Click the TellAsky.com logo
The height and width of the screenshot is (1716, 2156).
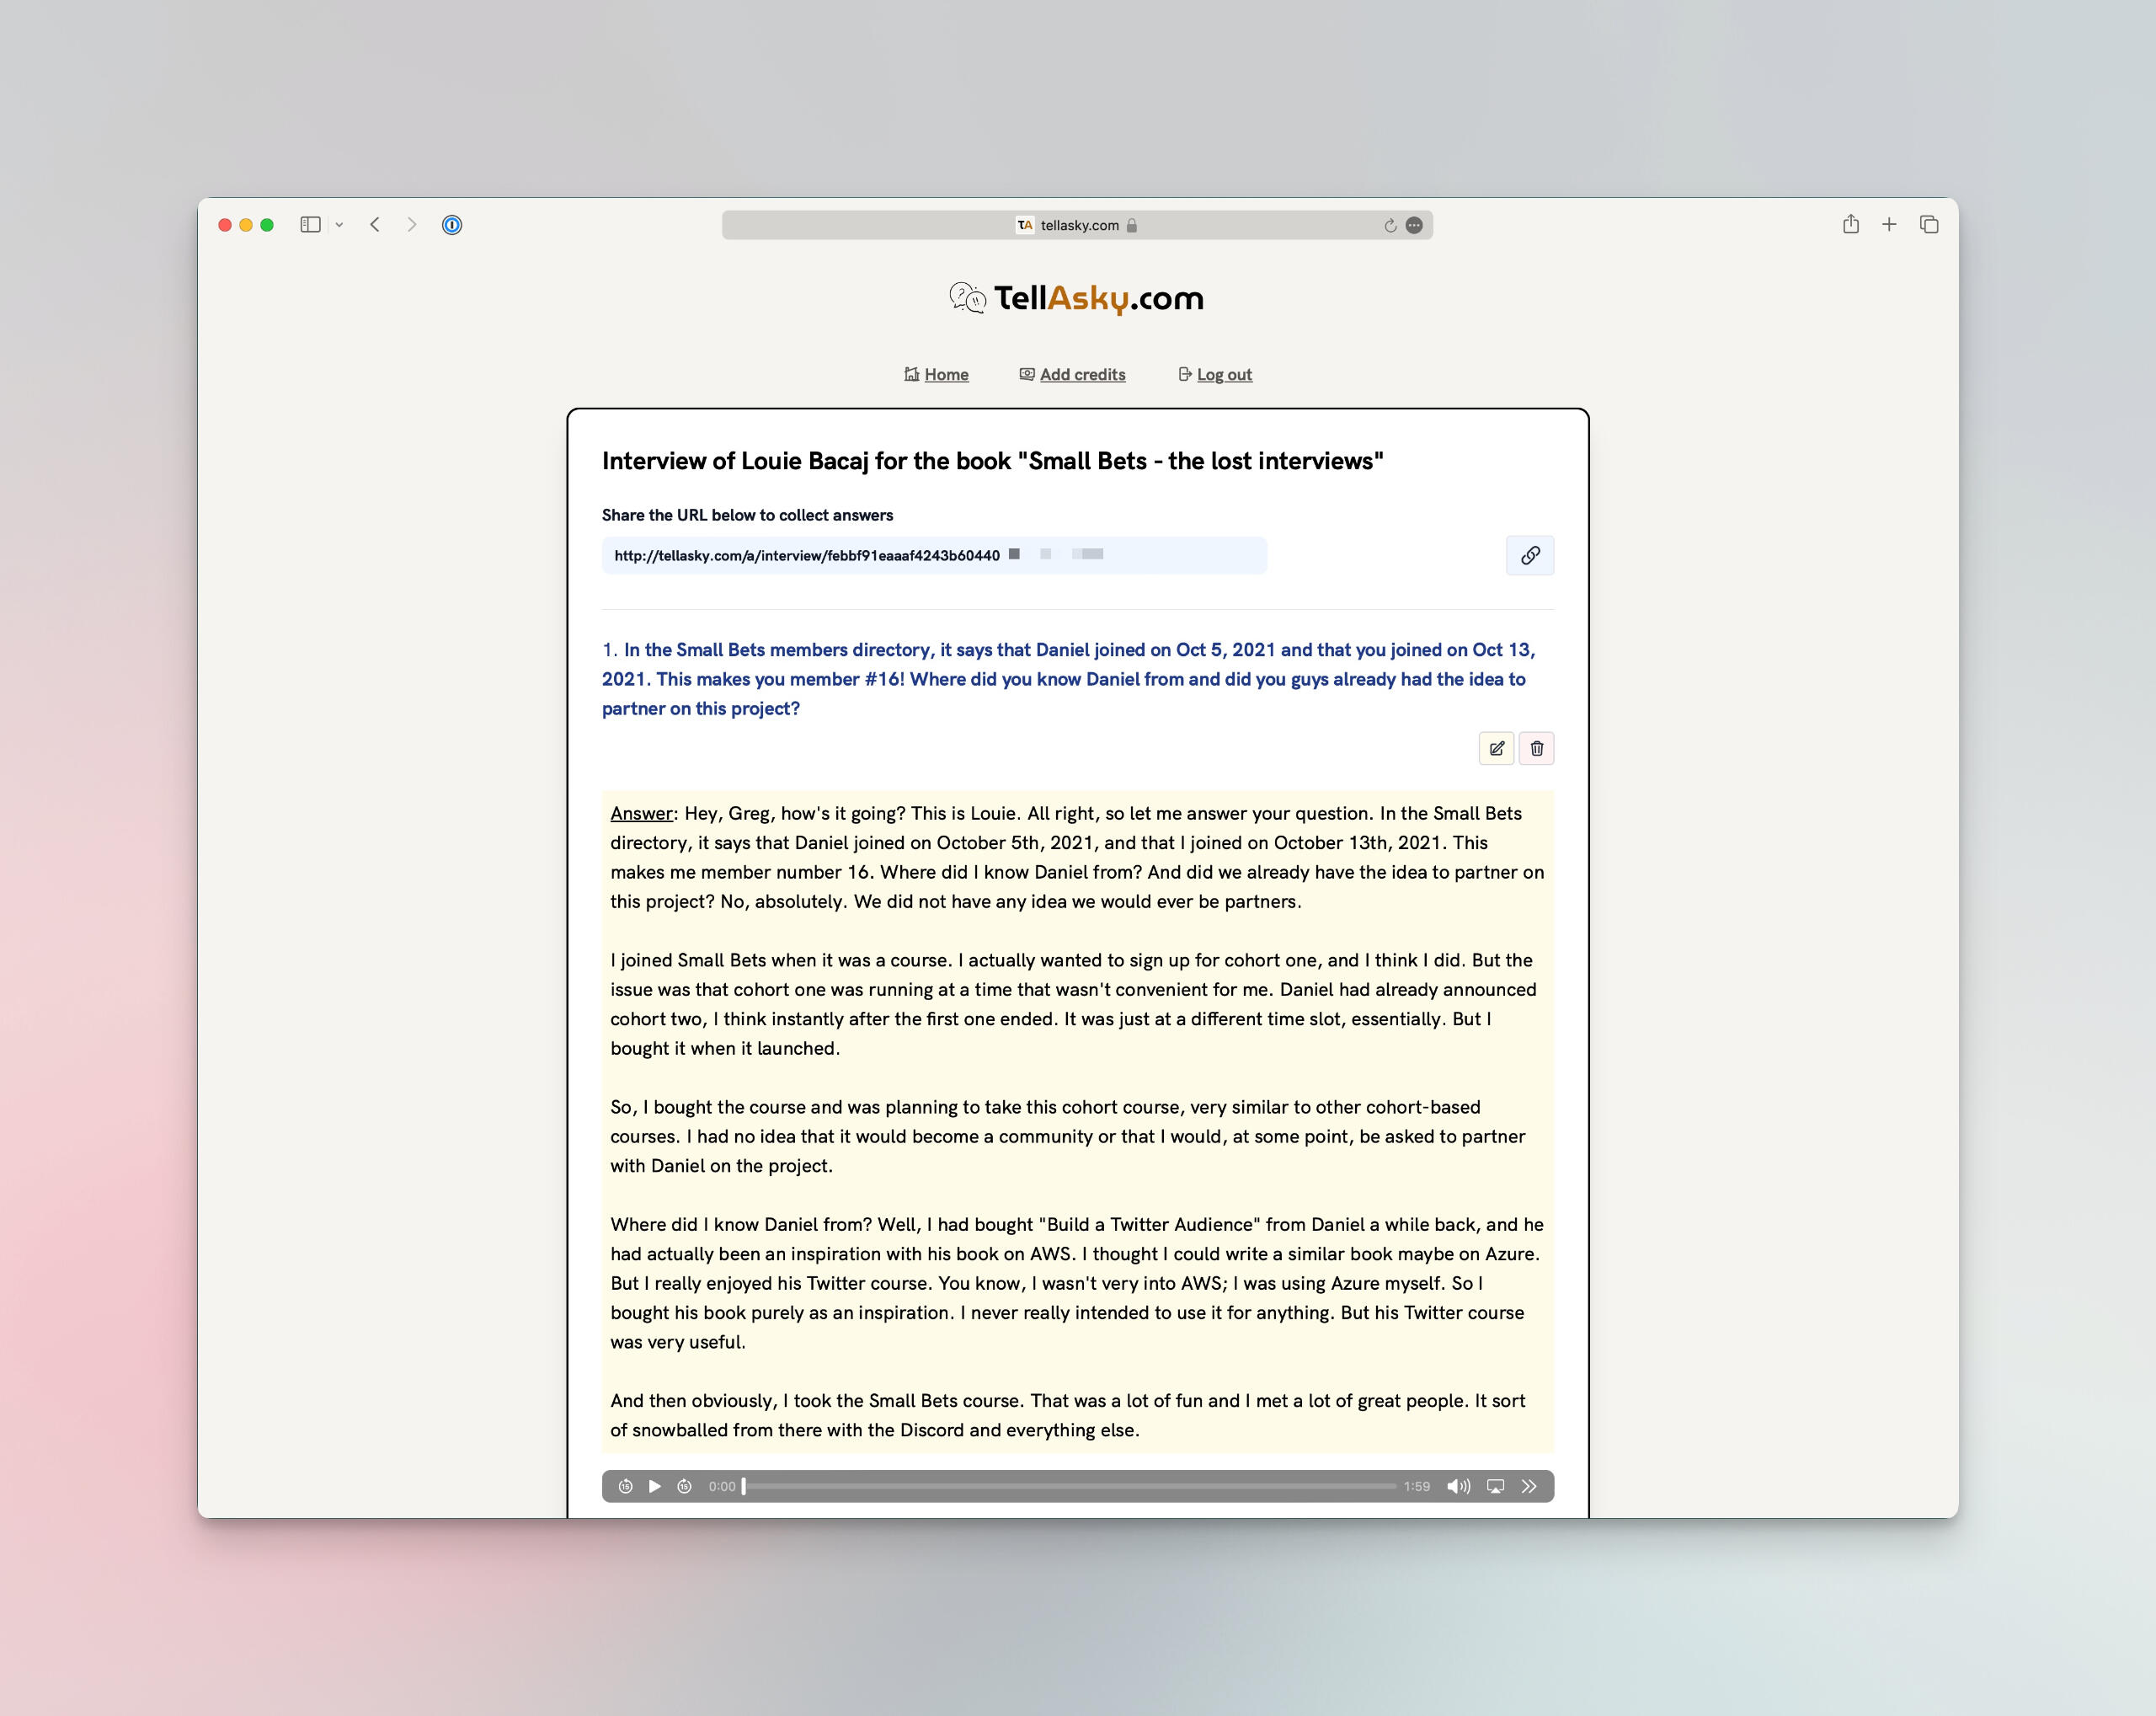[x=1077, y=298]
